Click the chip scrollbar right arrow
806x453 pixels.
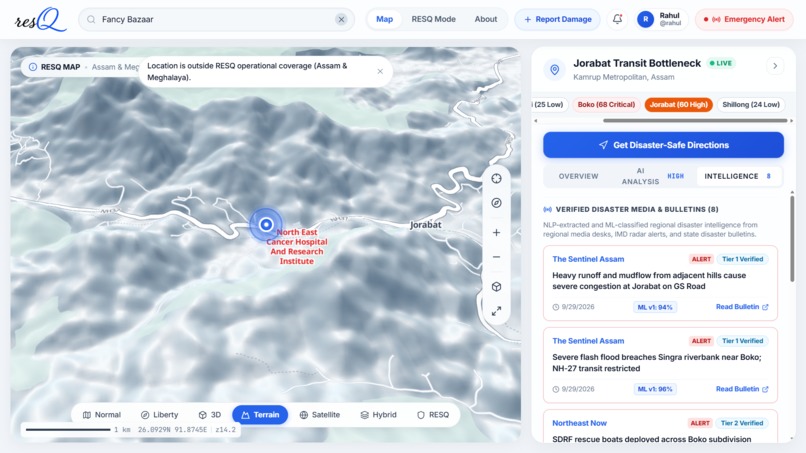(x=791, y=121)
